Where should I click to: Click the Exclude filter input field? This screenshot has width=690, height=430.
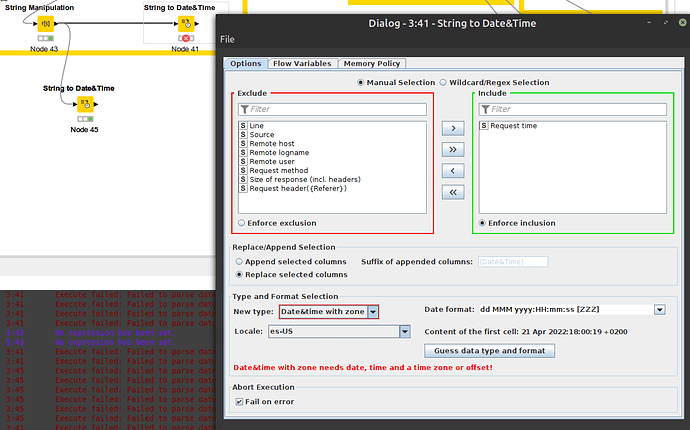[x=332, y=109]
